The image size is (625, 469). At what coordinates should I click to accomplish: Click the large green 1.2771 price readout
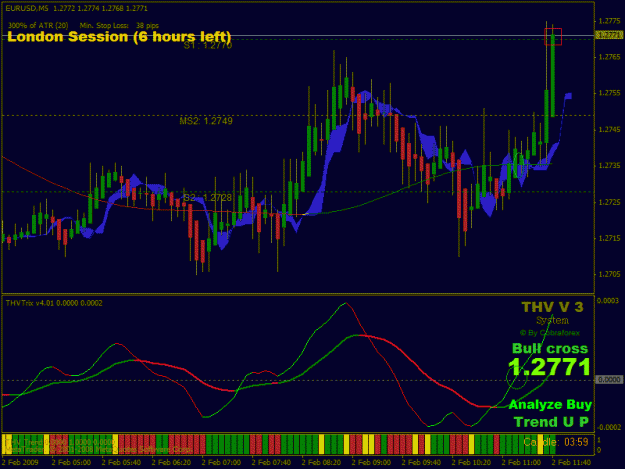tap(549, 367)
